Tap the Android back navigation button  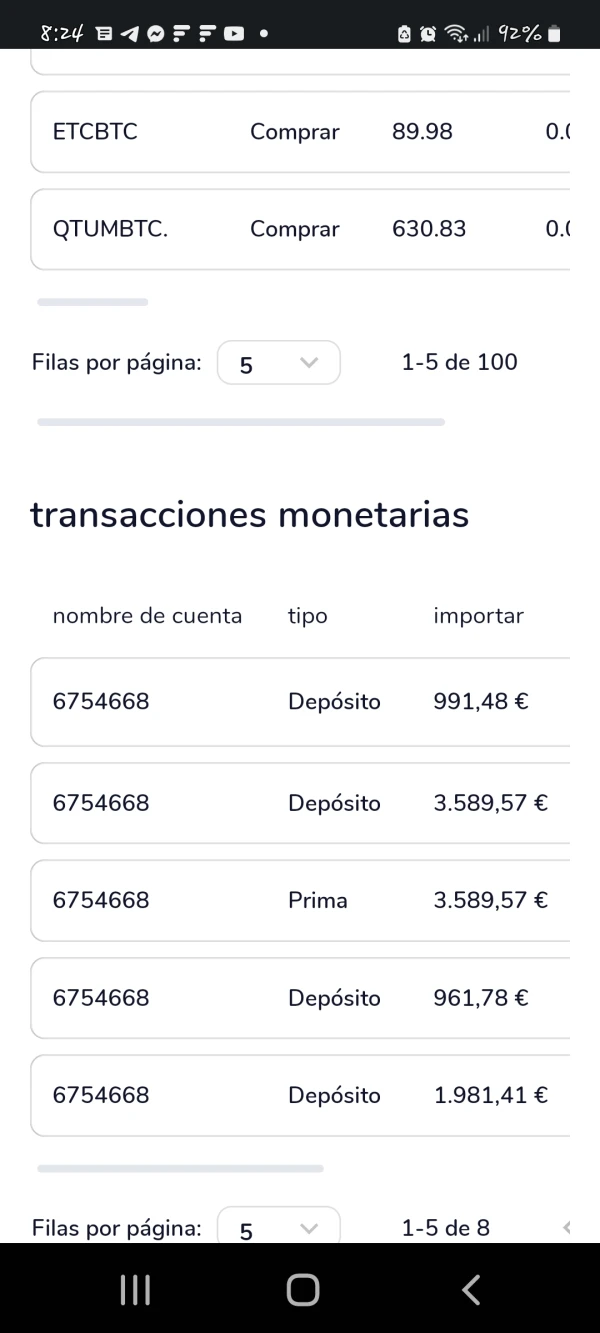[471, 1289]
